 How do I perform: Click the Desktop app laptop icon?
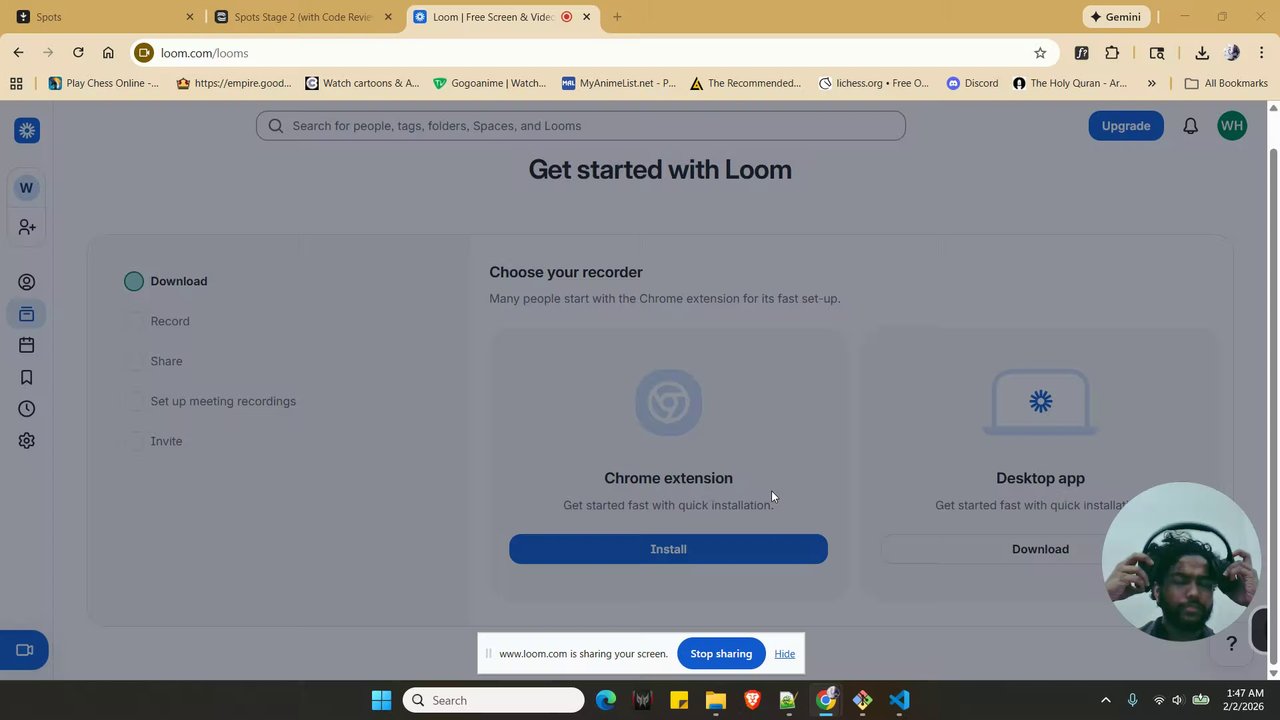(1040, 402)
